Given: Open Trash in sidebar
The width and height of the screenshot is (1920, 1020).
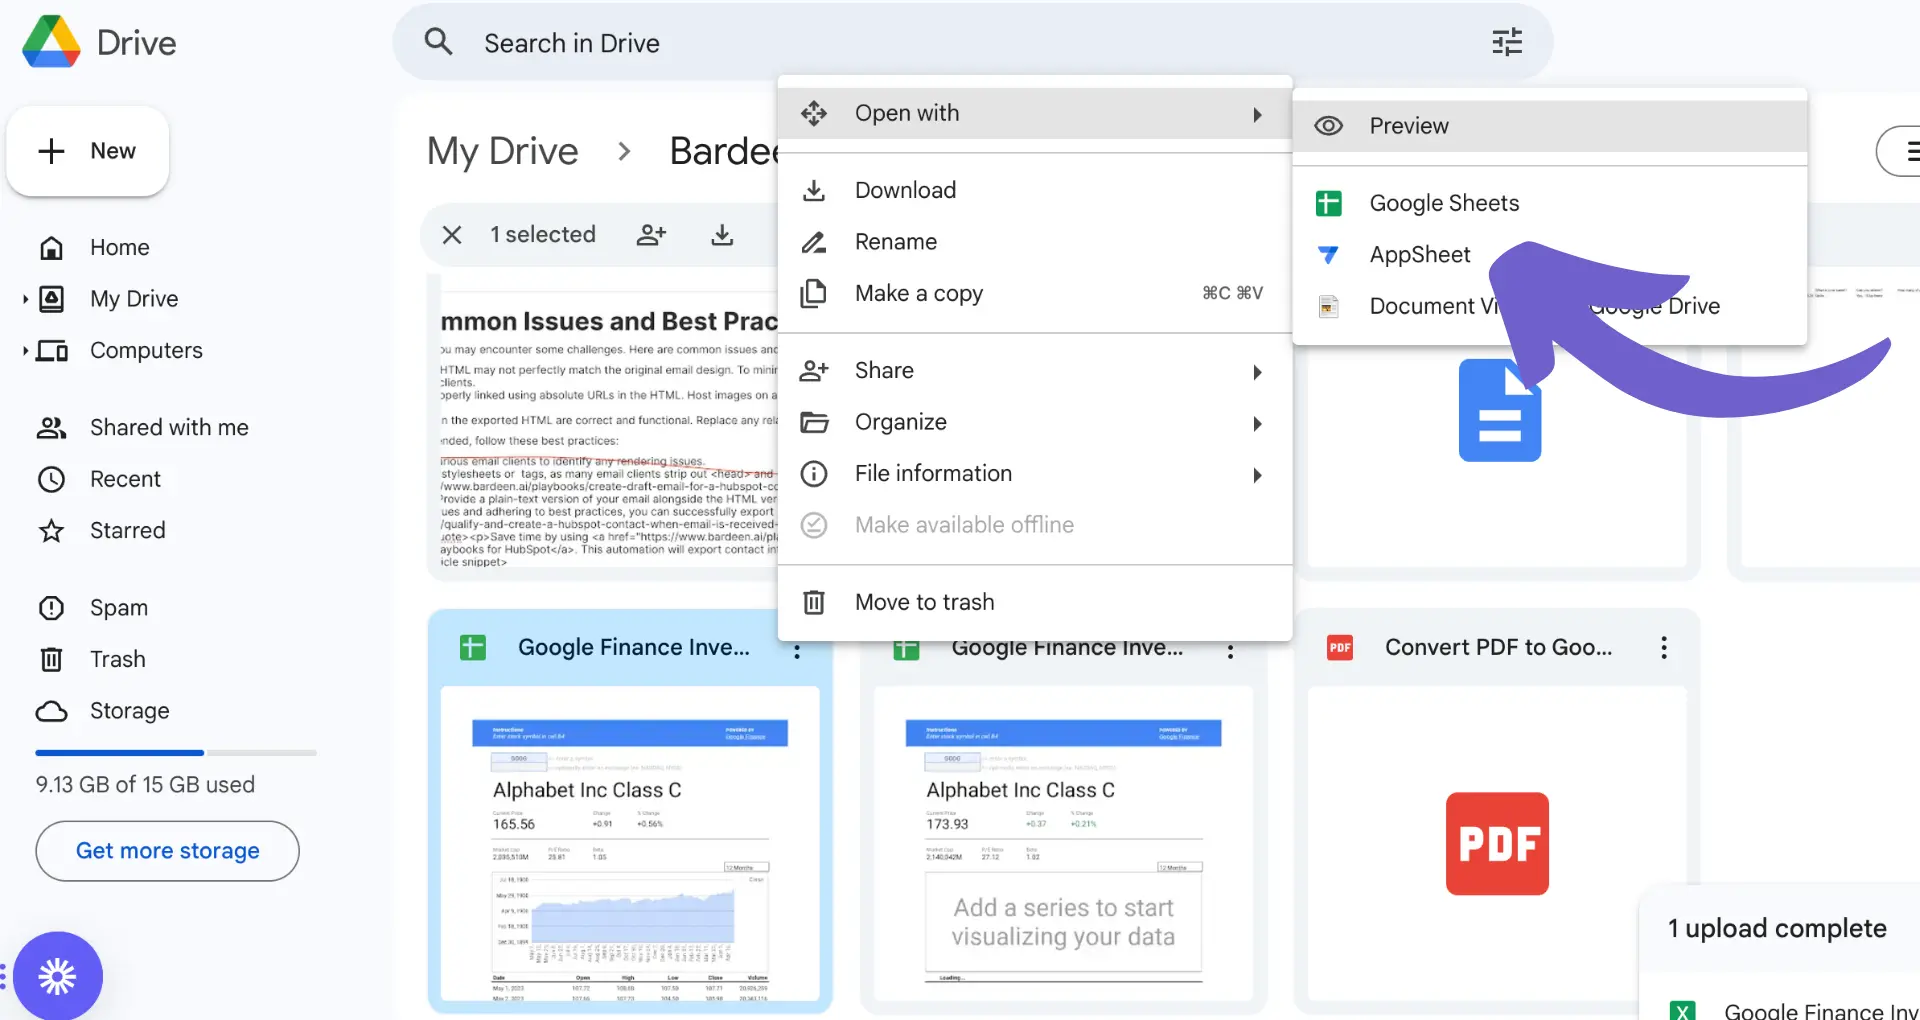Looking at the screenshot, I should coord(118,659).
